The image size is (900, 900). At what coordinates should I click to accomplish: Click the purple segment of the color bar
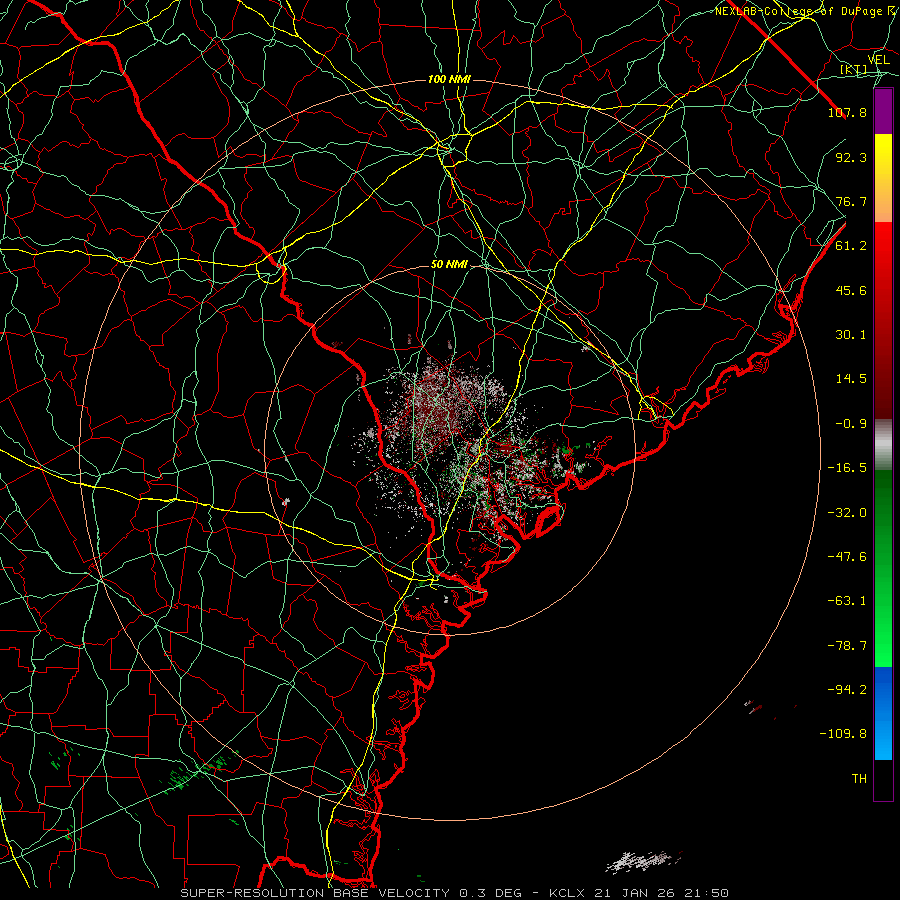click(x=883, y=111)
